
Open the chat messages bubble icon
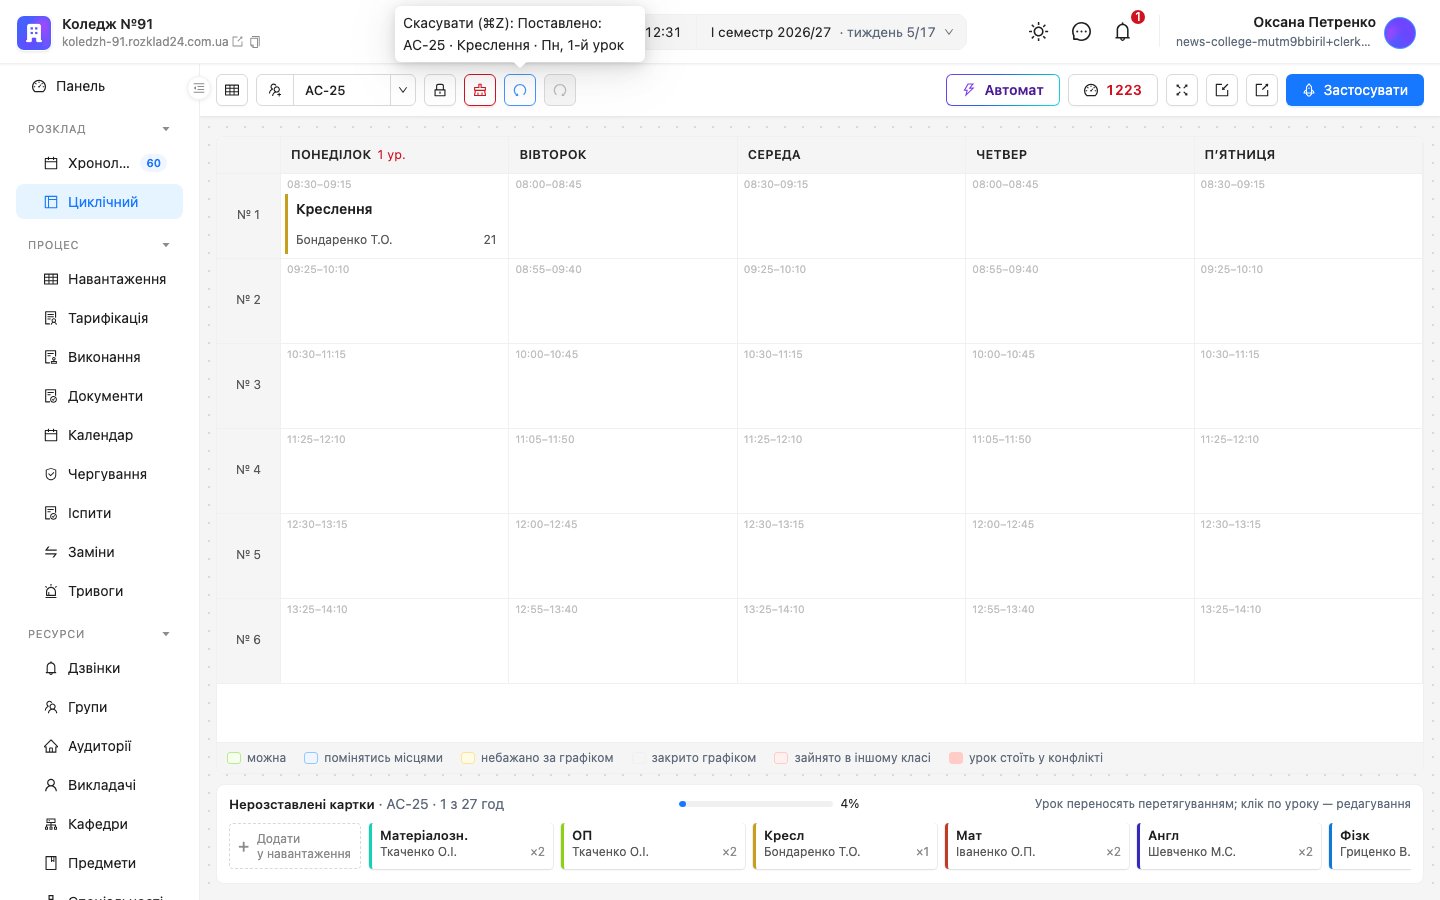pyautogui.click(x=1081, y=32)
